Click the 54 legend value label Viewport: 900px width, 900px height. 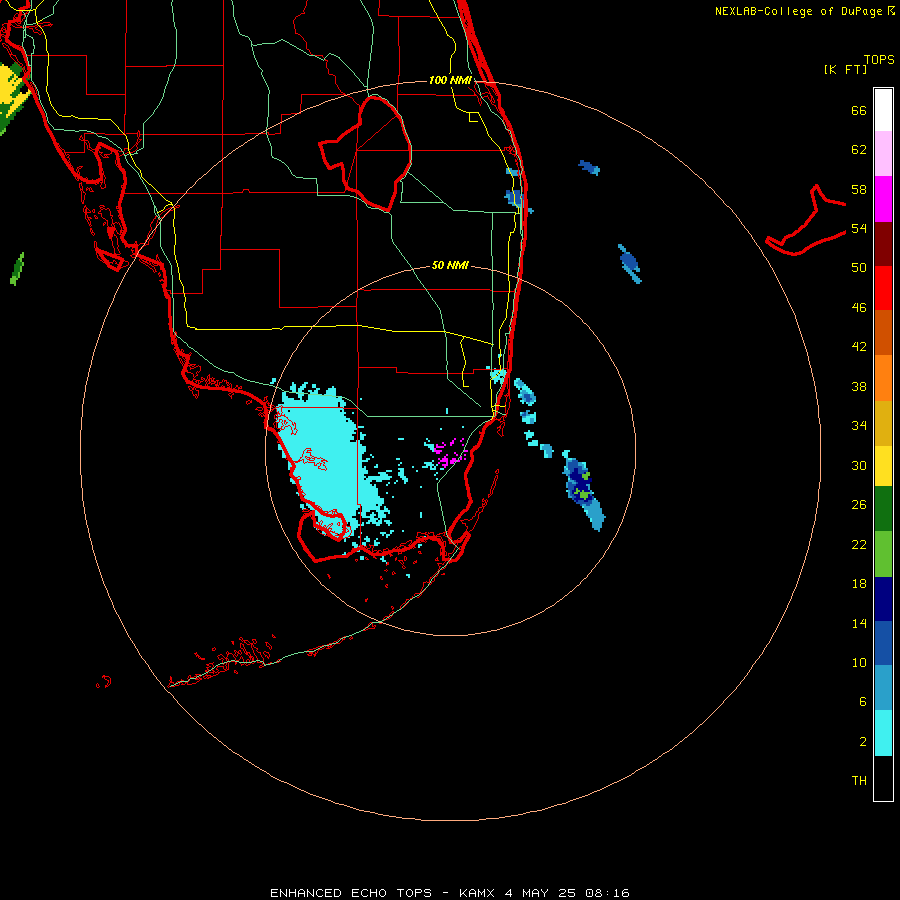(x=859, y=228)
